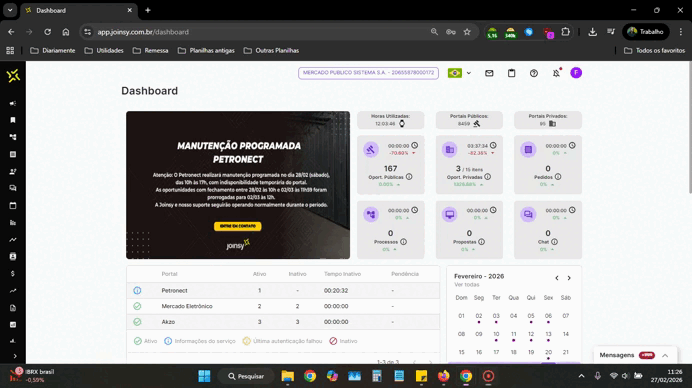Go to next month in calendar
This screenshot has height=388, width=692.
pos(569,278)
